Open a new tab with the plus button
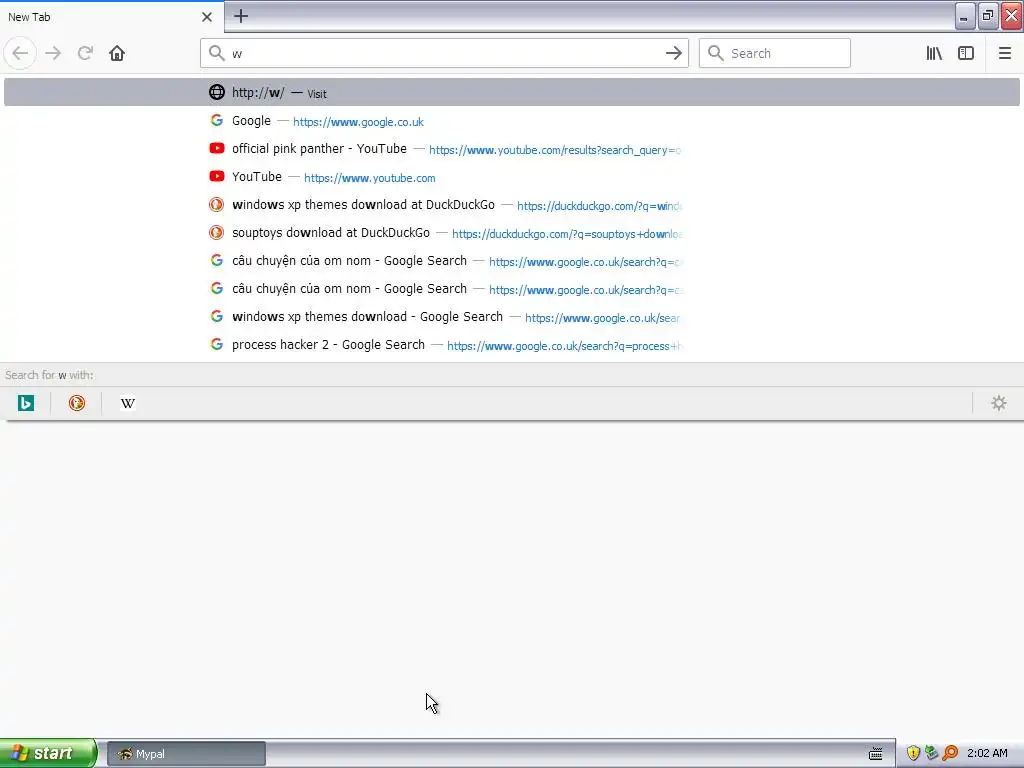This screenshot has height=768, width=1024. (x=241, y=16)
